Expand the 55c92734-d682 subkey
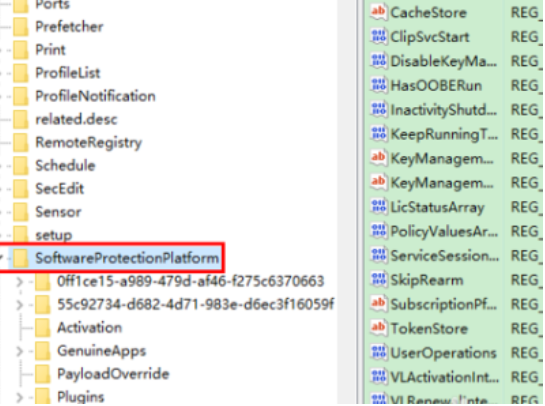Viewport: 545px width, 406px height. [x=19, y=304]
